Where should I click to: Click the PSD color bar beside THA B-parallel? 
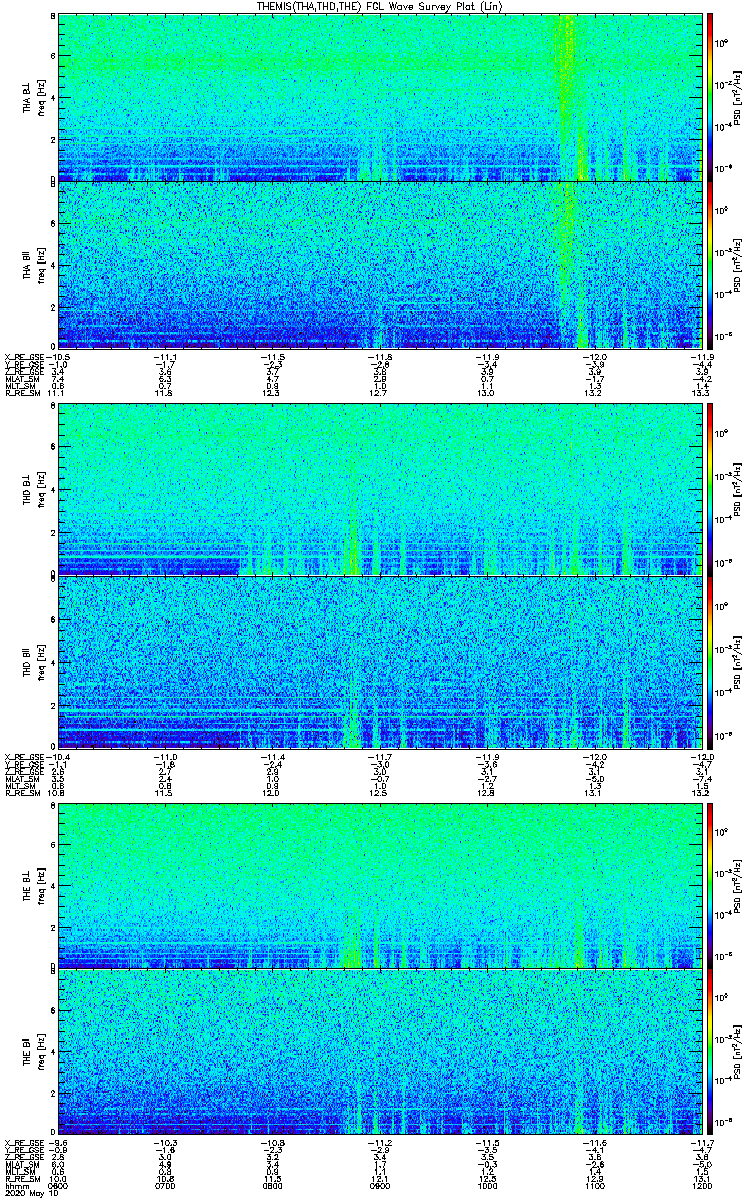tap(710, 264)
